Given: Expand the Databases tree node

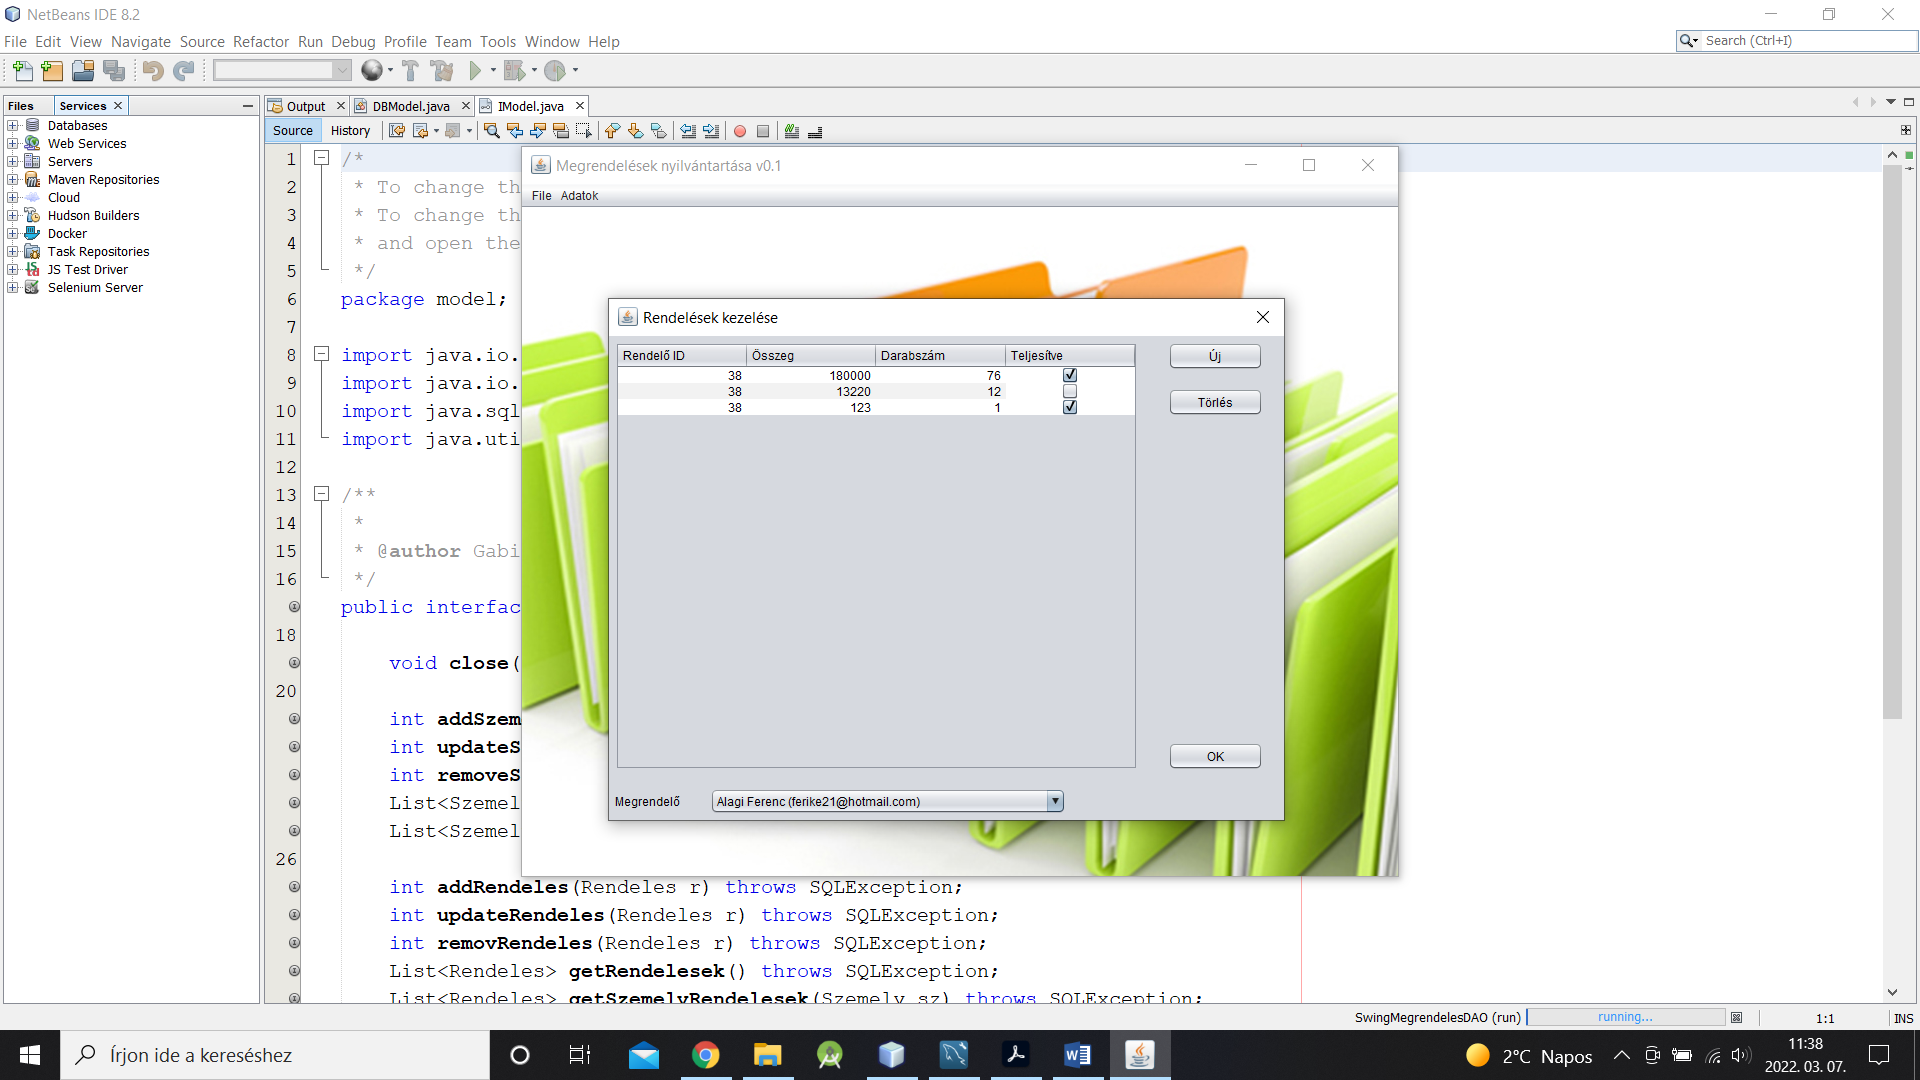Looking at the screenshot, I should 13,125.
